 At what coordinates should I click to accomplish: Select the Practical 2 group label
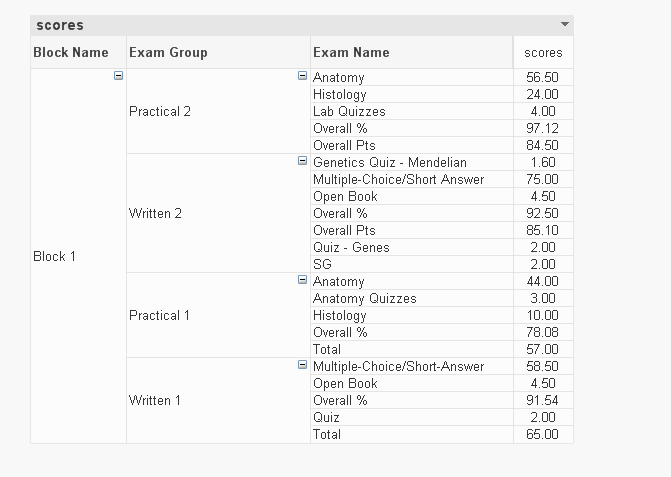(160, 111)
